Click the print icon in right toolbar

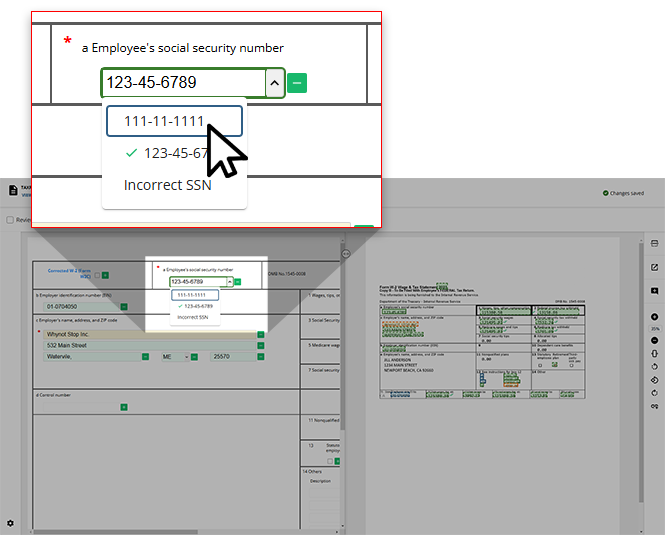[x=654, y=243]
